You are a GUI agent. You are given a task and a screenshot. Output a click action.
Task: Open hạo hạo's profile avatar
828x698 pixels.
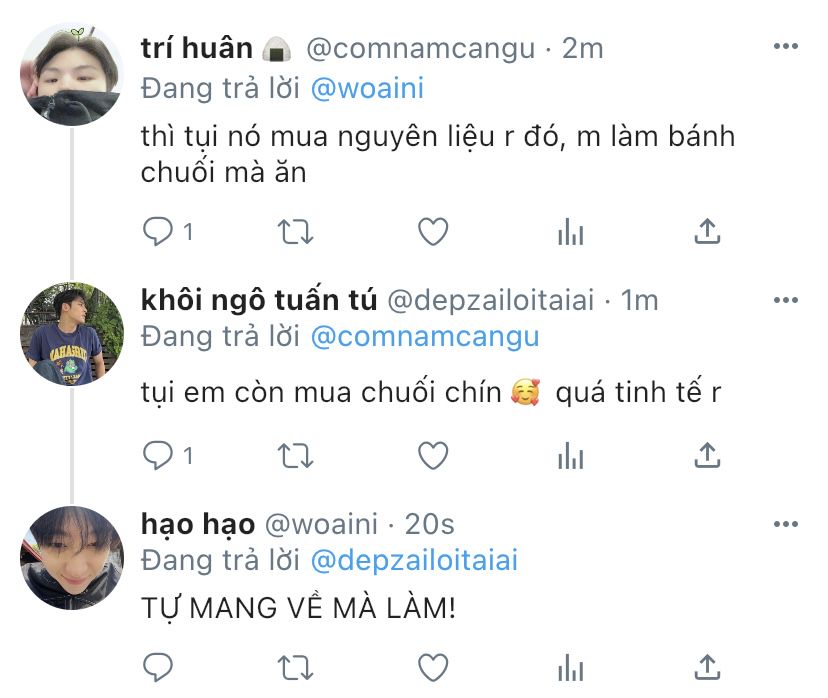tap(72, 558)
